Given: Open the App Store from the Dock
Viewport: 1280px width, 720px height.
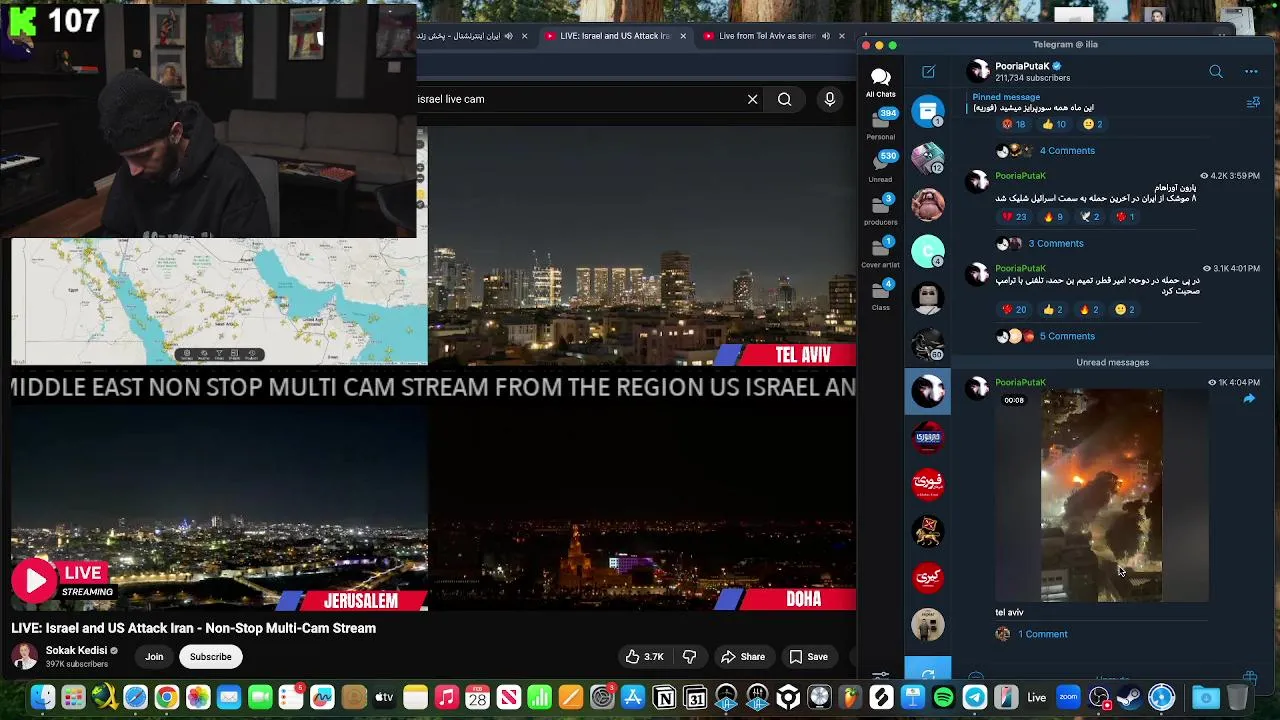Looking at the screenshot, I should [633, 697].
